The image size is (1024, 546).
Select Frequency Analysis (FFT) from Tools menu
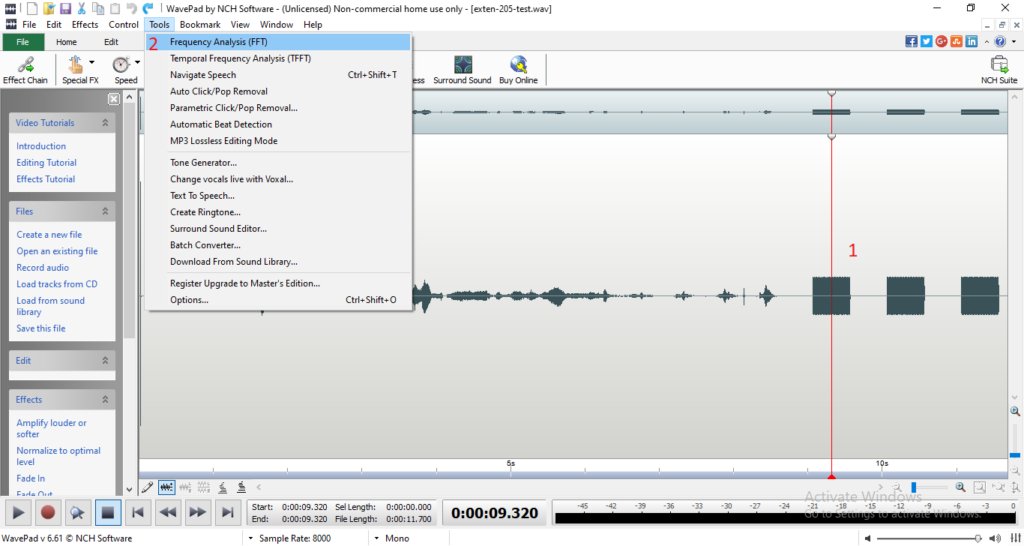(218, 42)
